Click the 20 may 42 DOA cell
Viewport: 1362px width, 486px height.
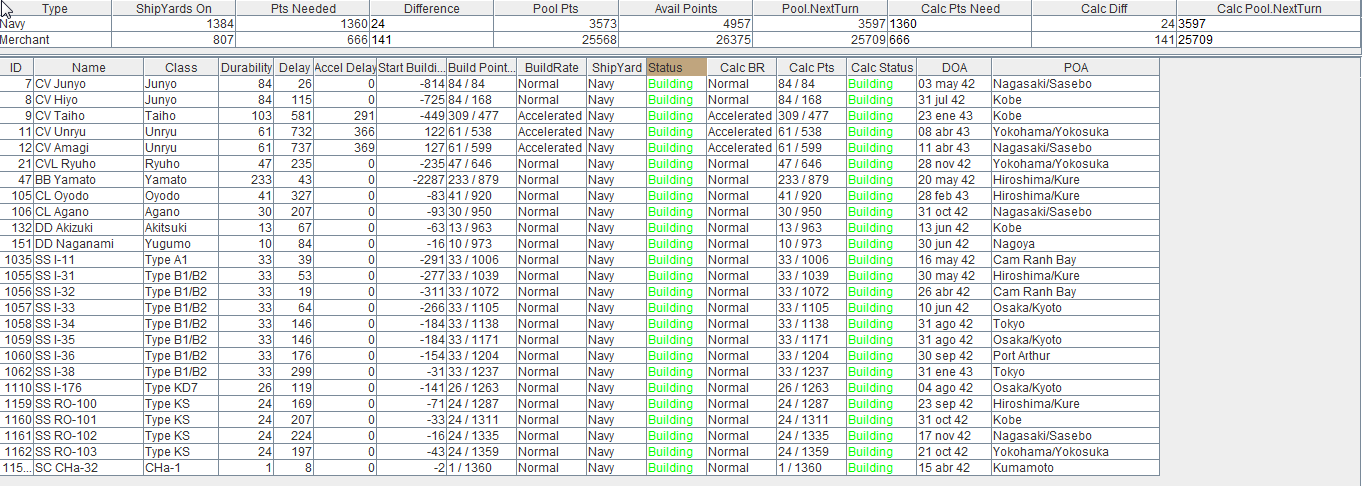click(x=954, y=180)
